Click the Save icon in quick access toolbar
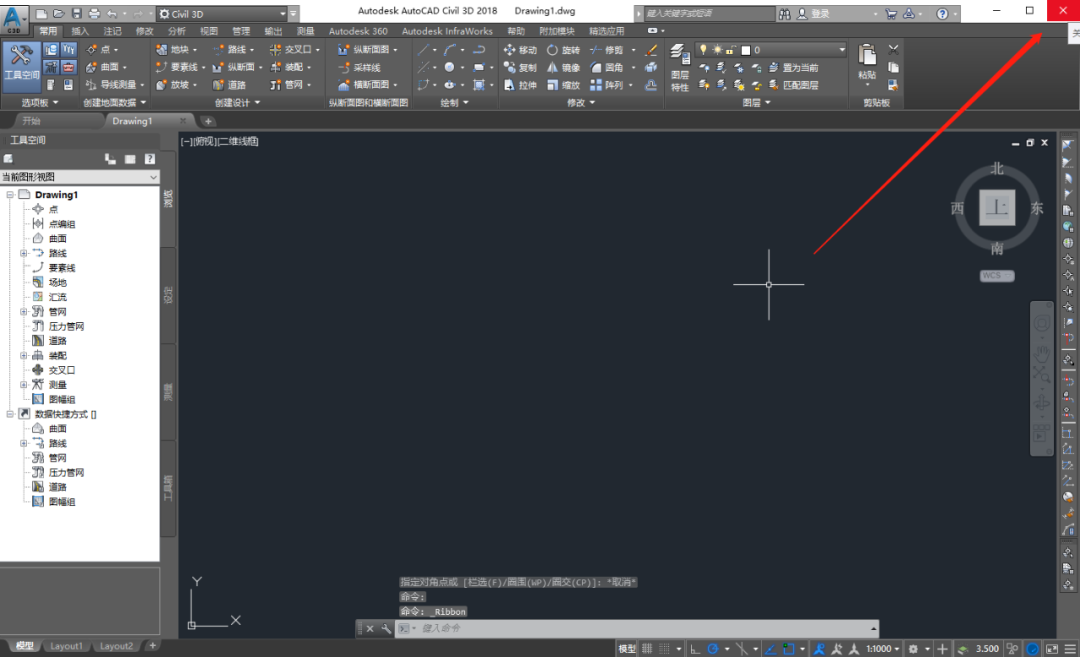 [76, 13]
